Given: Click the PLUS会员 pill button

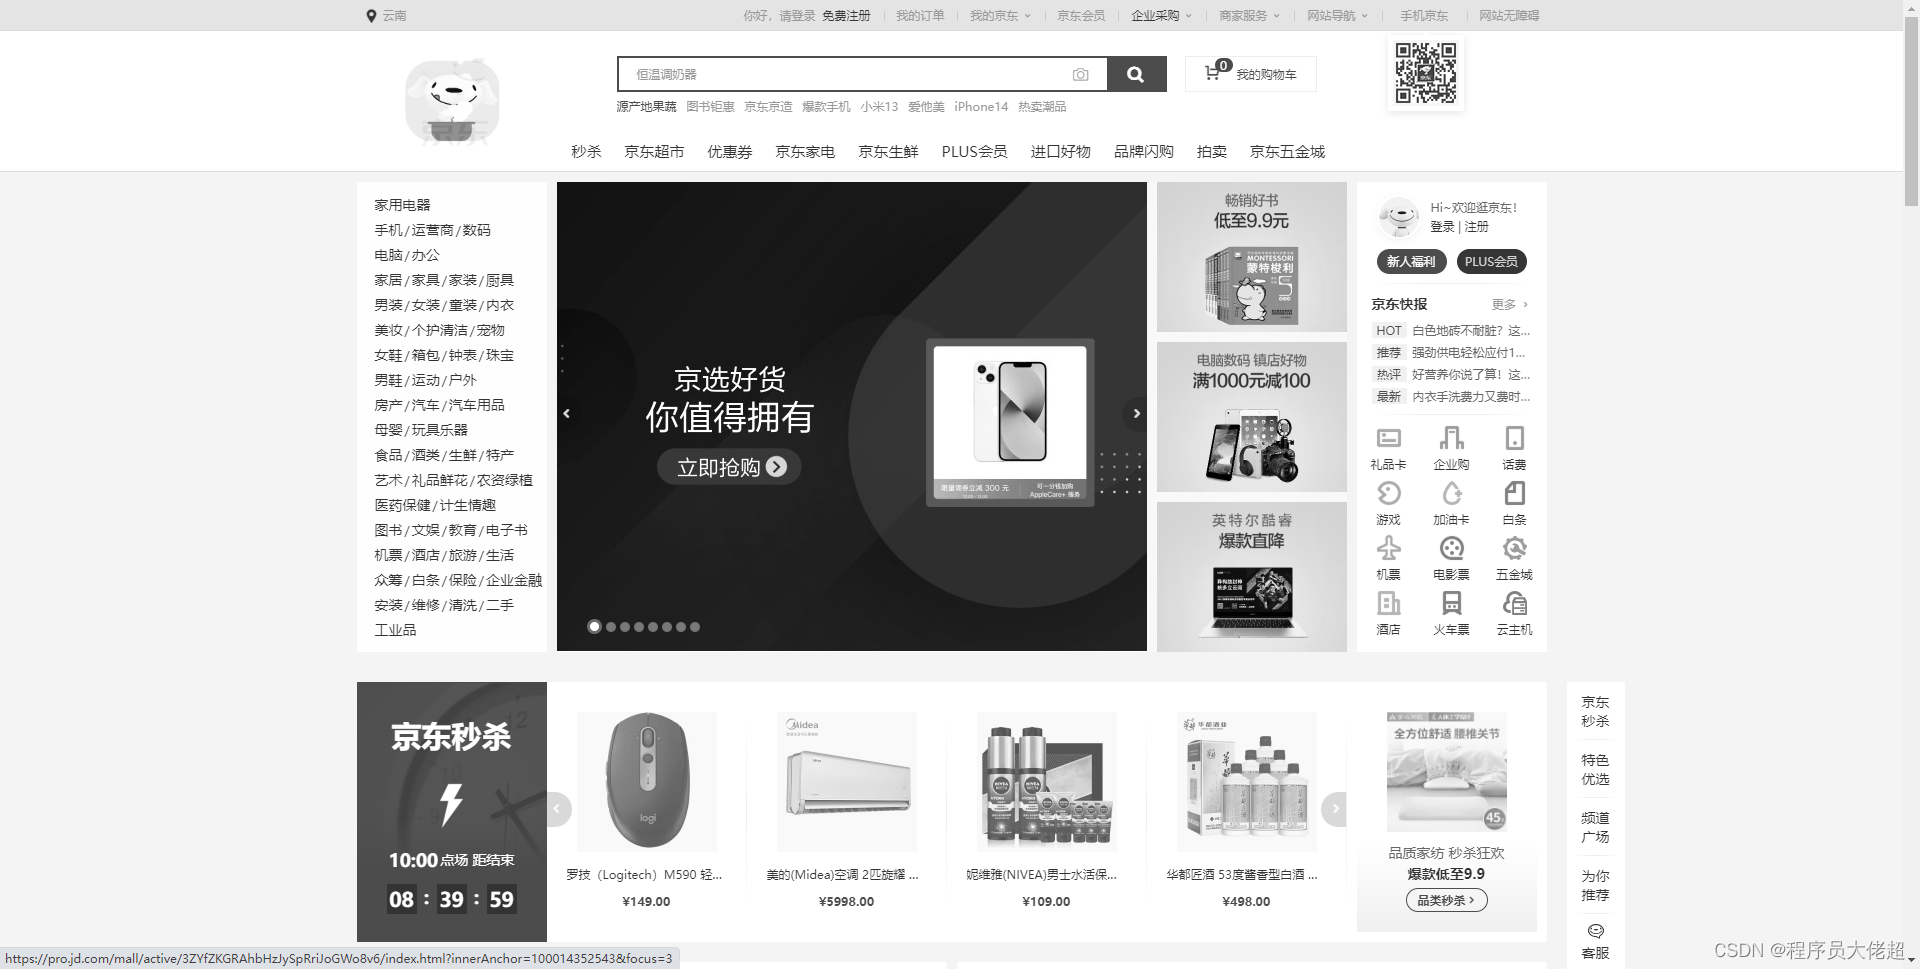Looking at the screenshot, I should 1491,261.
